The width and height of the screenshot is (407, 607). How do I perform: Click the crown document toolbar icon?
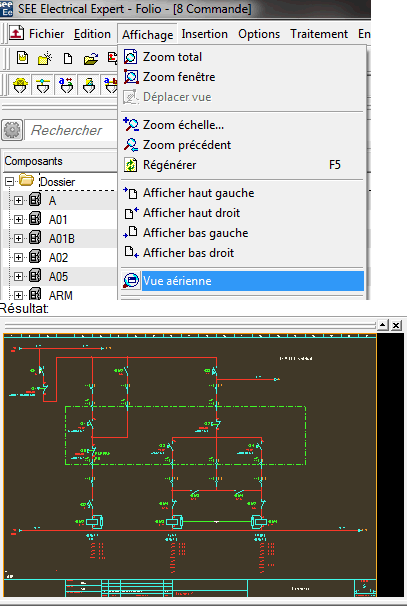pos(22,58)
